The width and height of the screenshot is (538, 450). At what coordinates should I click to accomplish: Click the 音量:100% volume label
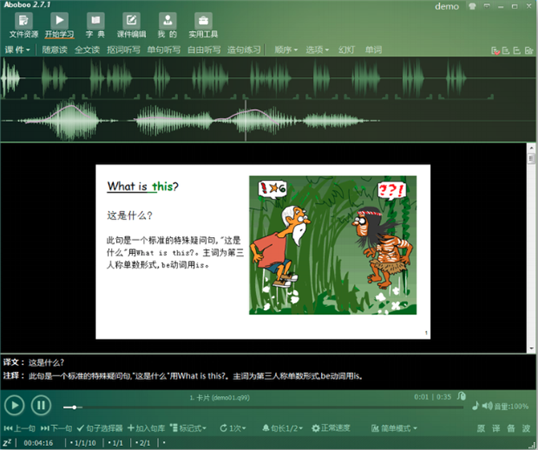click(511, 406)
